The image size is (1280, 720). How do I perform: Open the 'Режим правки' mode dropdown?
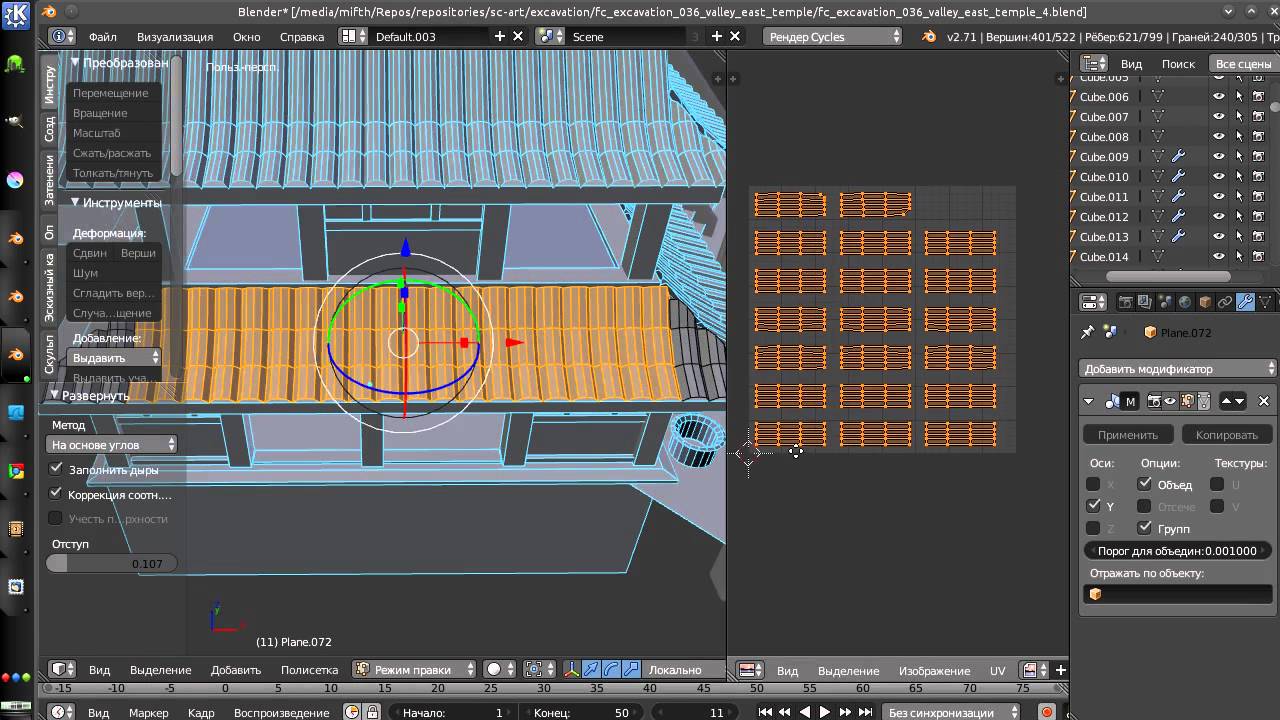414,669
